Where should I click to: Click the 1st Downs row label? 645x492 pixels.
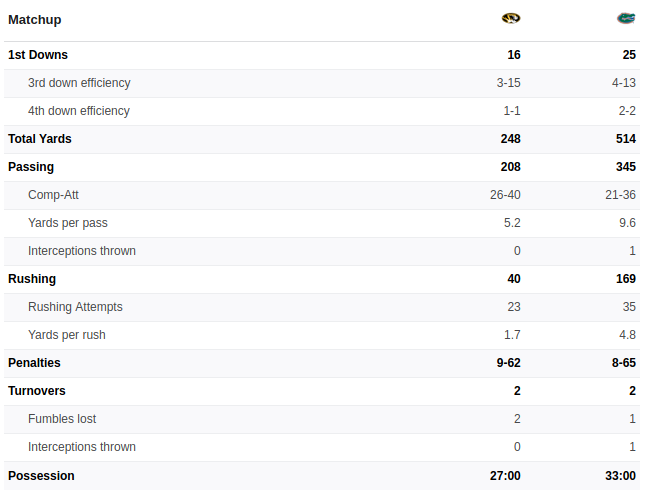[38, 55]
